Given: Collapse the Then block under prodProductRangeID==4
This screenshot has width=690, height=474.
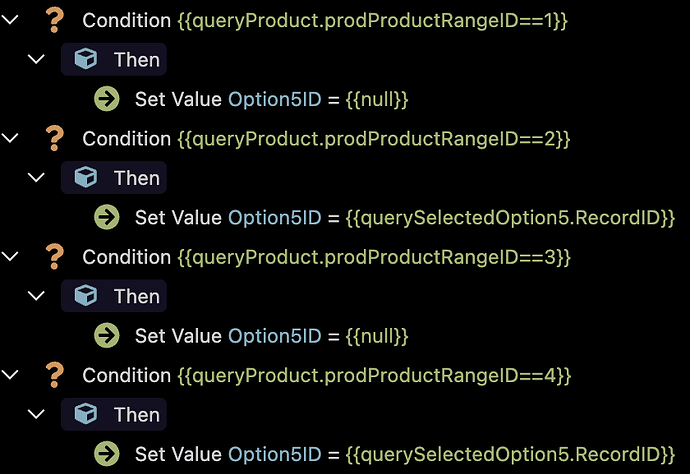Looking at the screenshot, I should click(36, 414).
